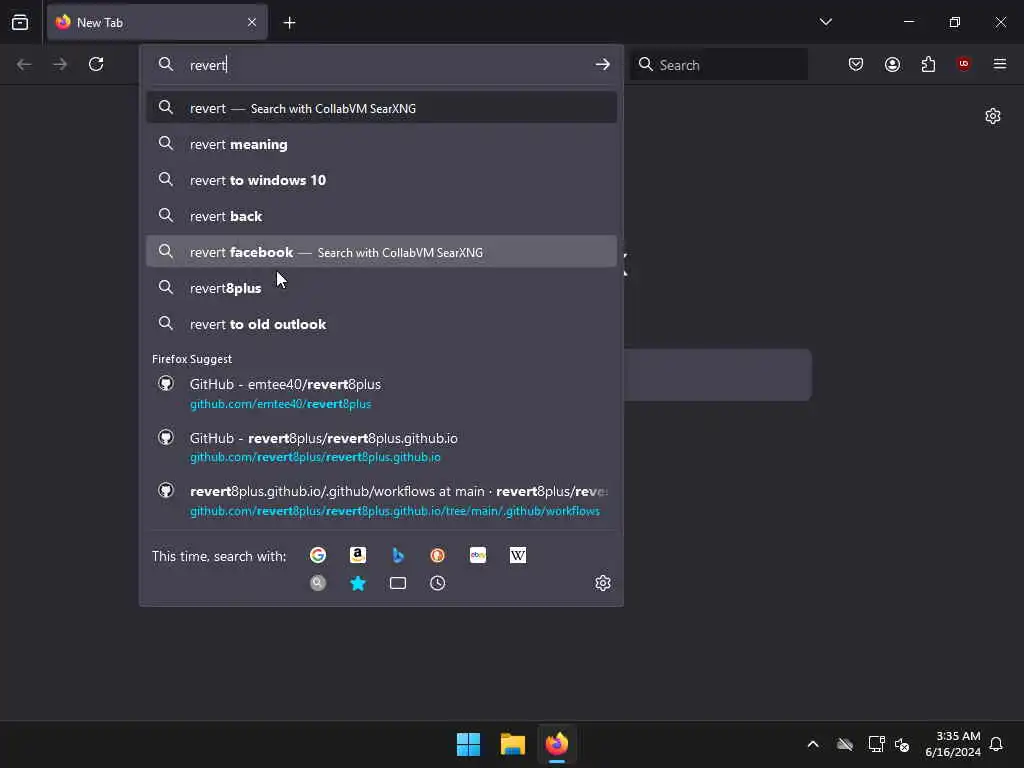Open the .github/workflows at main suggestion

click(381, 501)
